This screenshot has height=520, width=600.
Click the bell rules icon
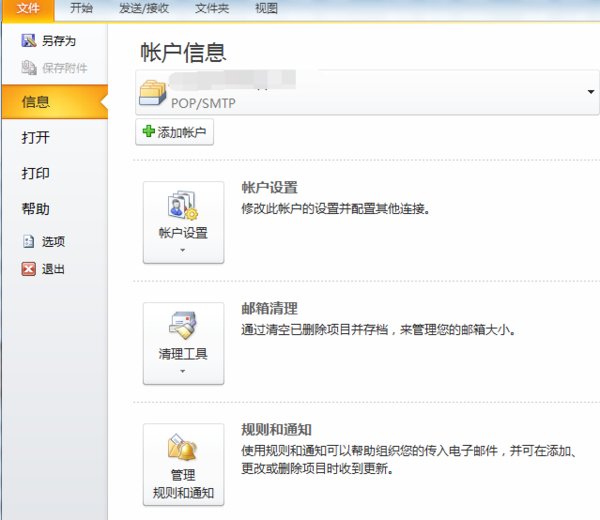183,447
